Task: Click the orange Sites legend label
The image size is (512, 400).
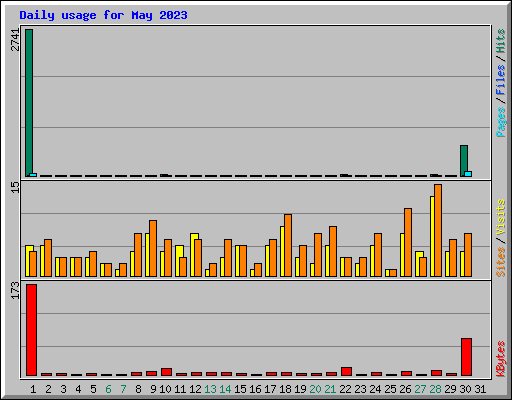Action: pyautogui.click(x=501, y=262)
